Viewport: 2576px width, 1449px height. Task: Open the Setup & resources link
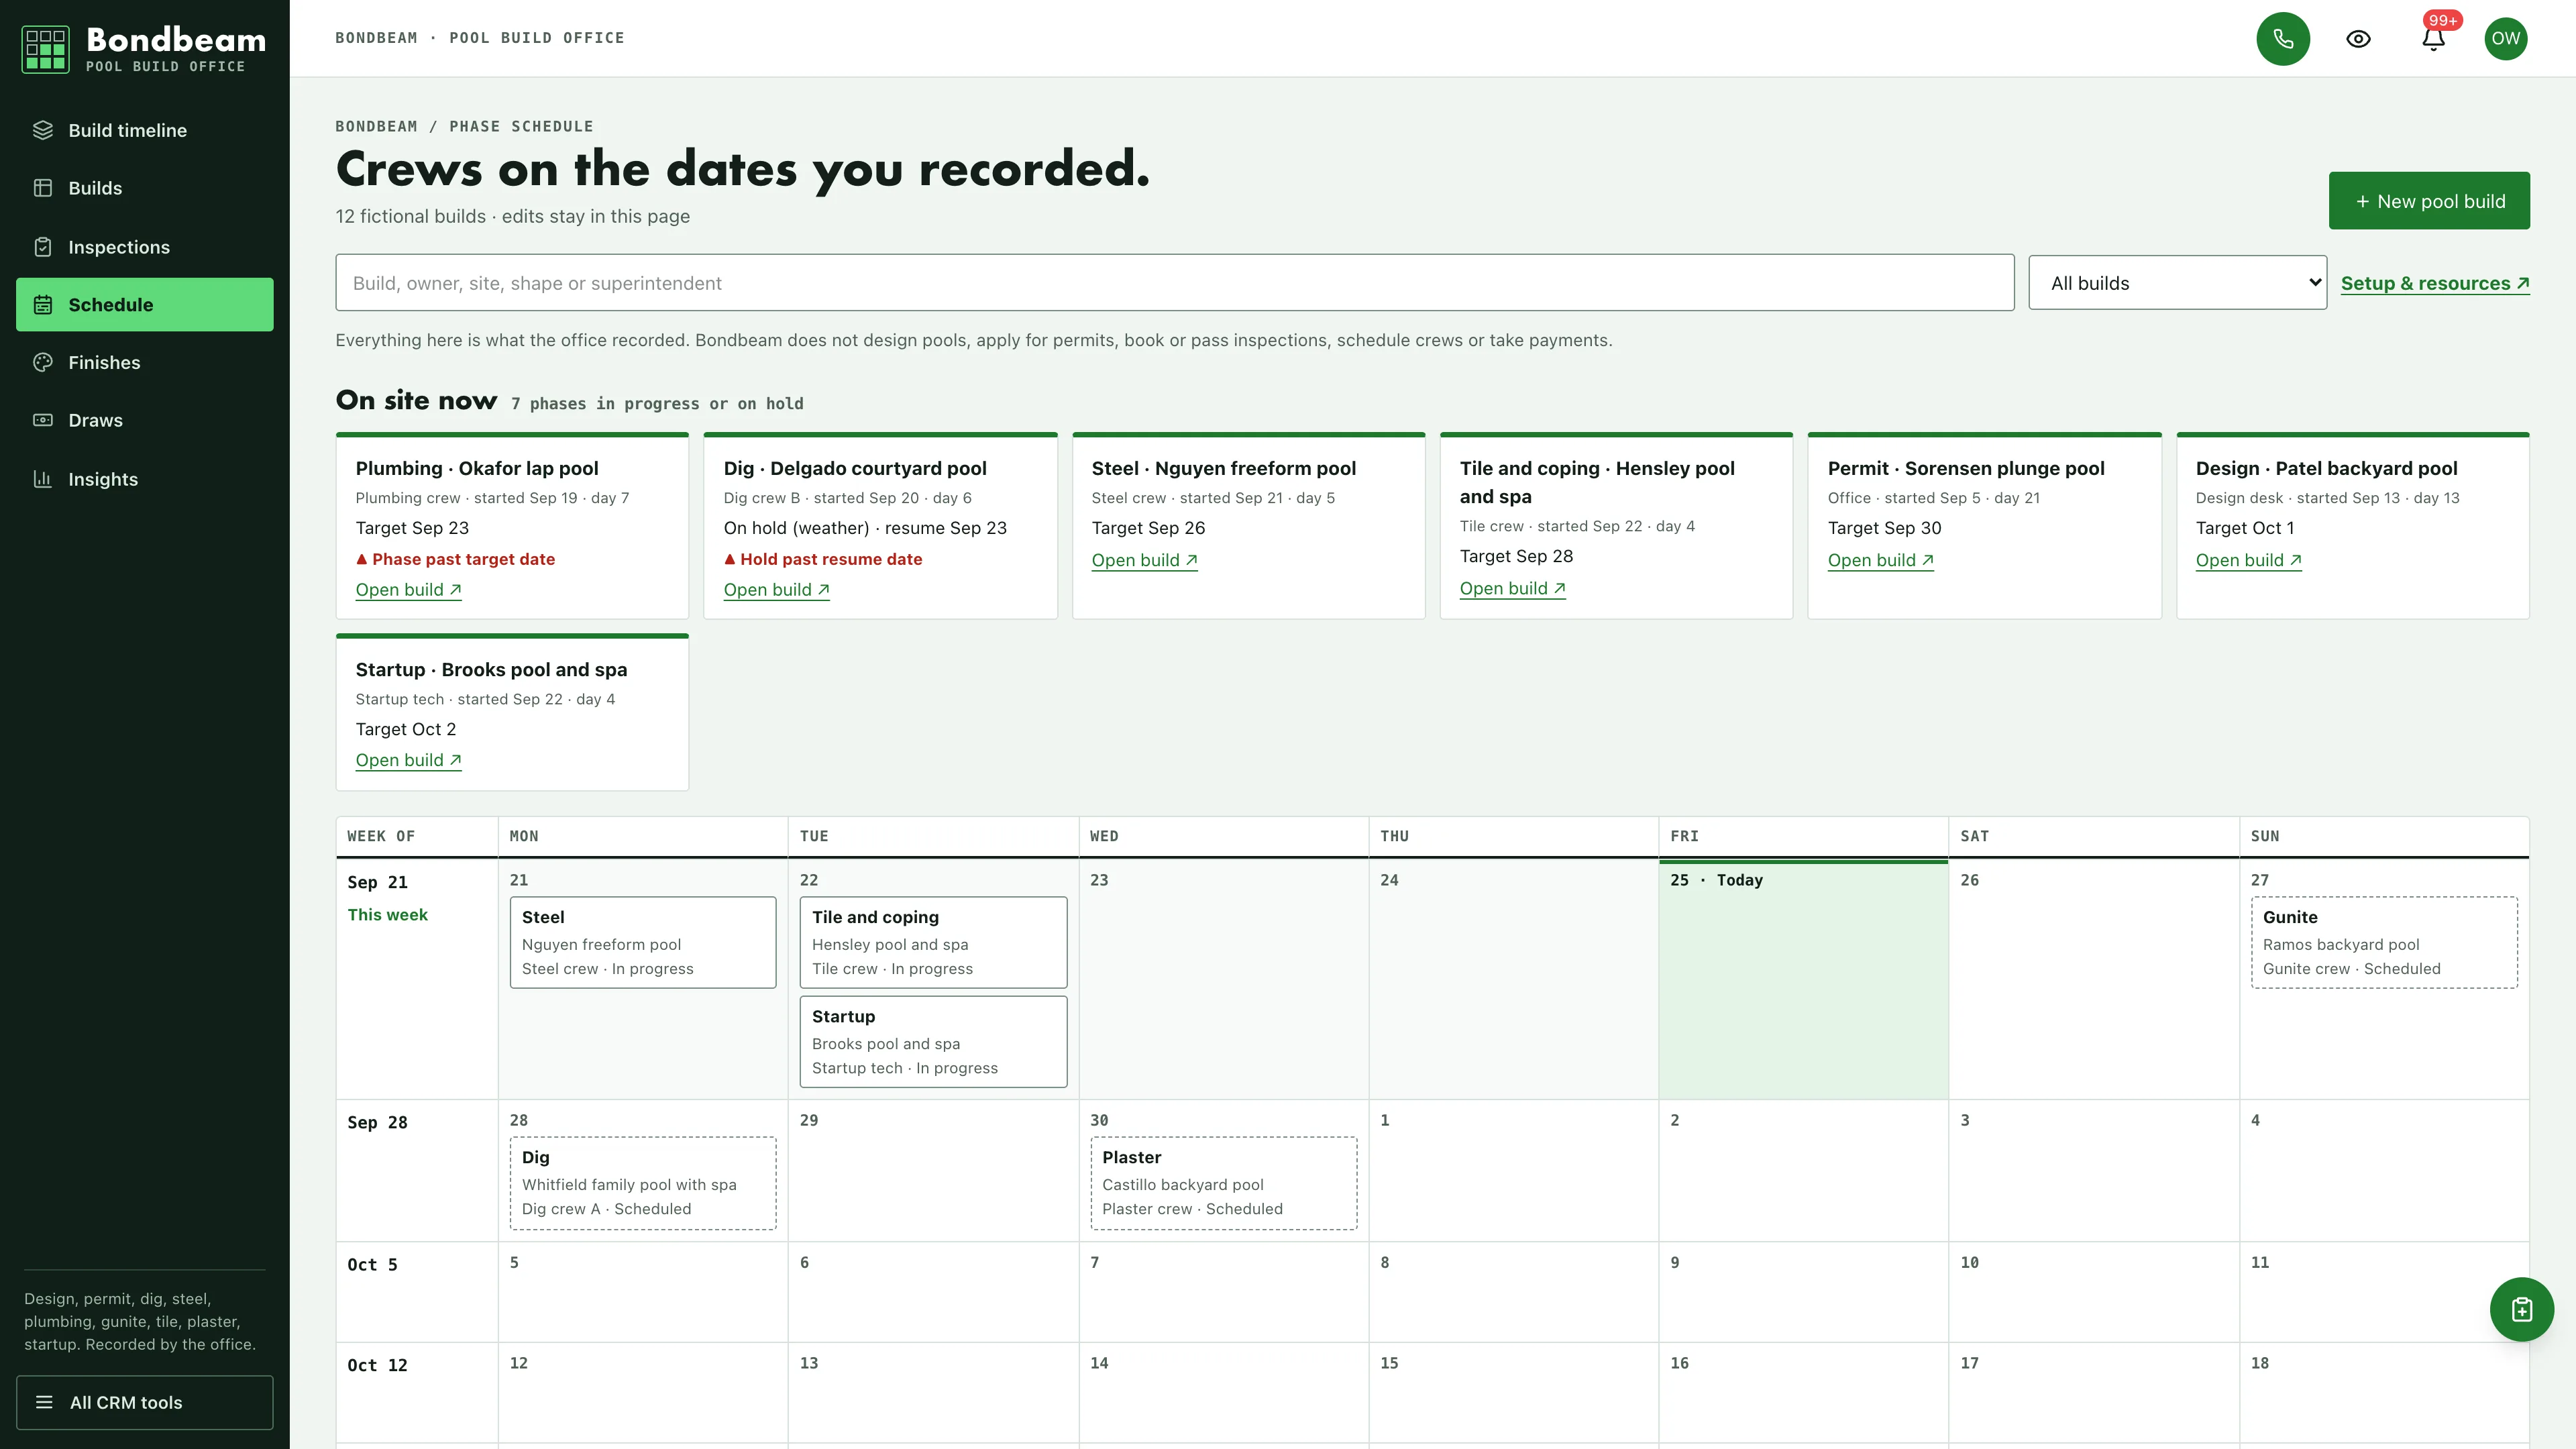click(x=2435, y=283)
